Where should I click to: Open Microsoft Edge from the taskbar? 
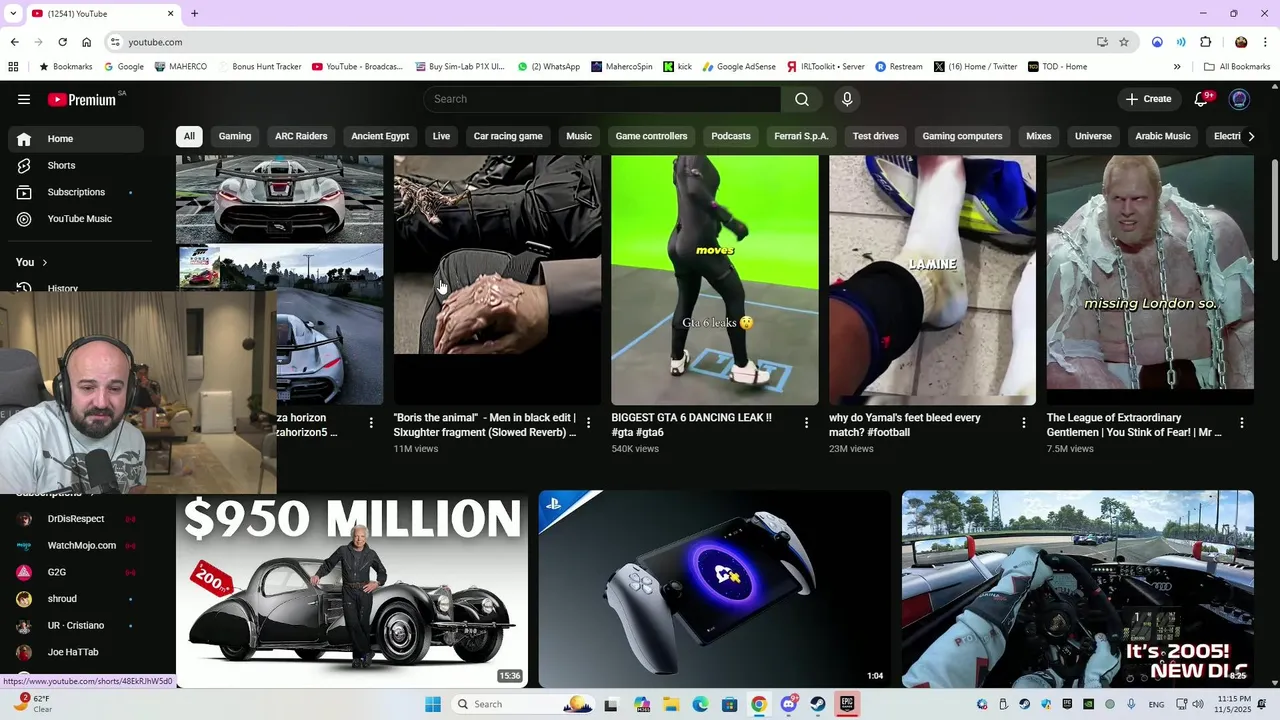[x=701, y=704]
